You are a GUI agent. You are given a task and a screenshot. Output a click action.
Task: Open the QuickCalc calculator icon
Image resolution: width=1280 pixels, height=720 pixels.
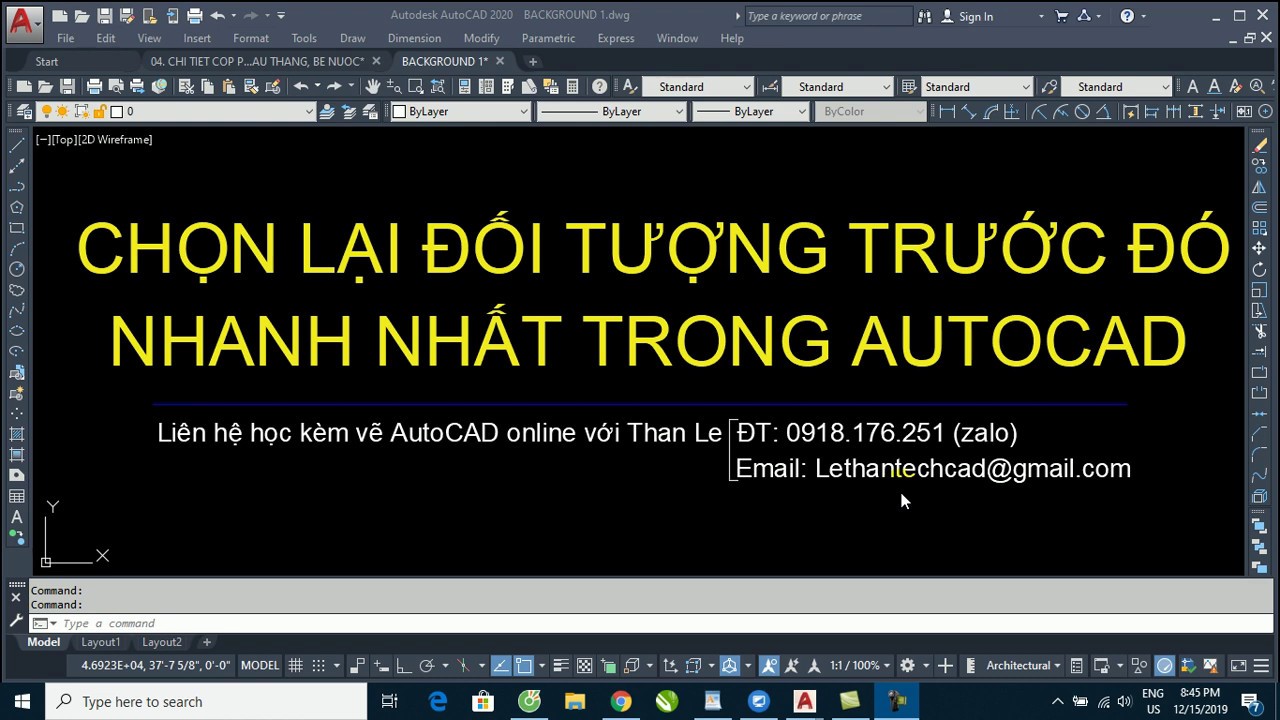tap(573, 86)
